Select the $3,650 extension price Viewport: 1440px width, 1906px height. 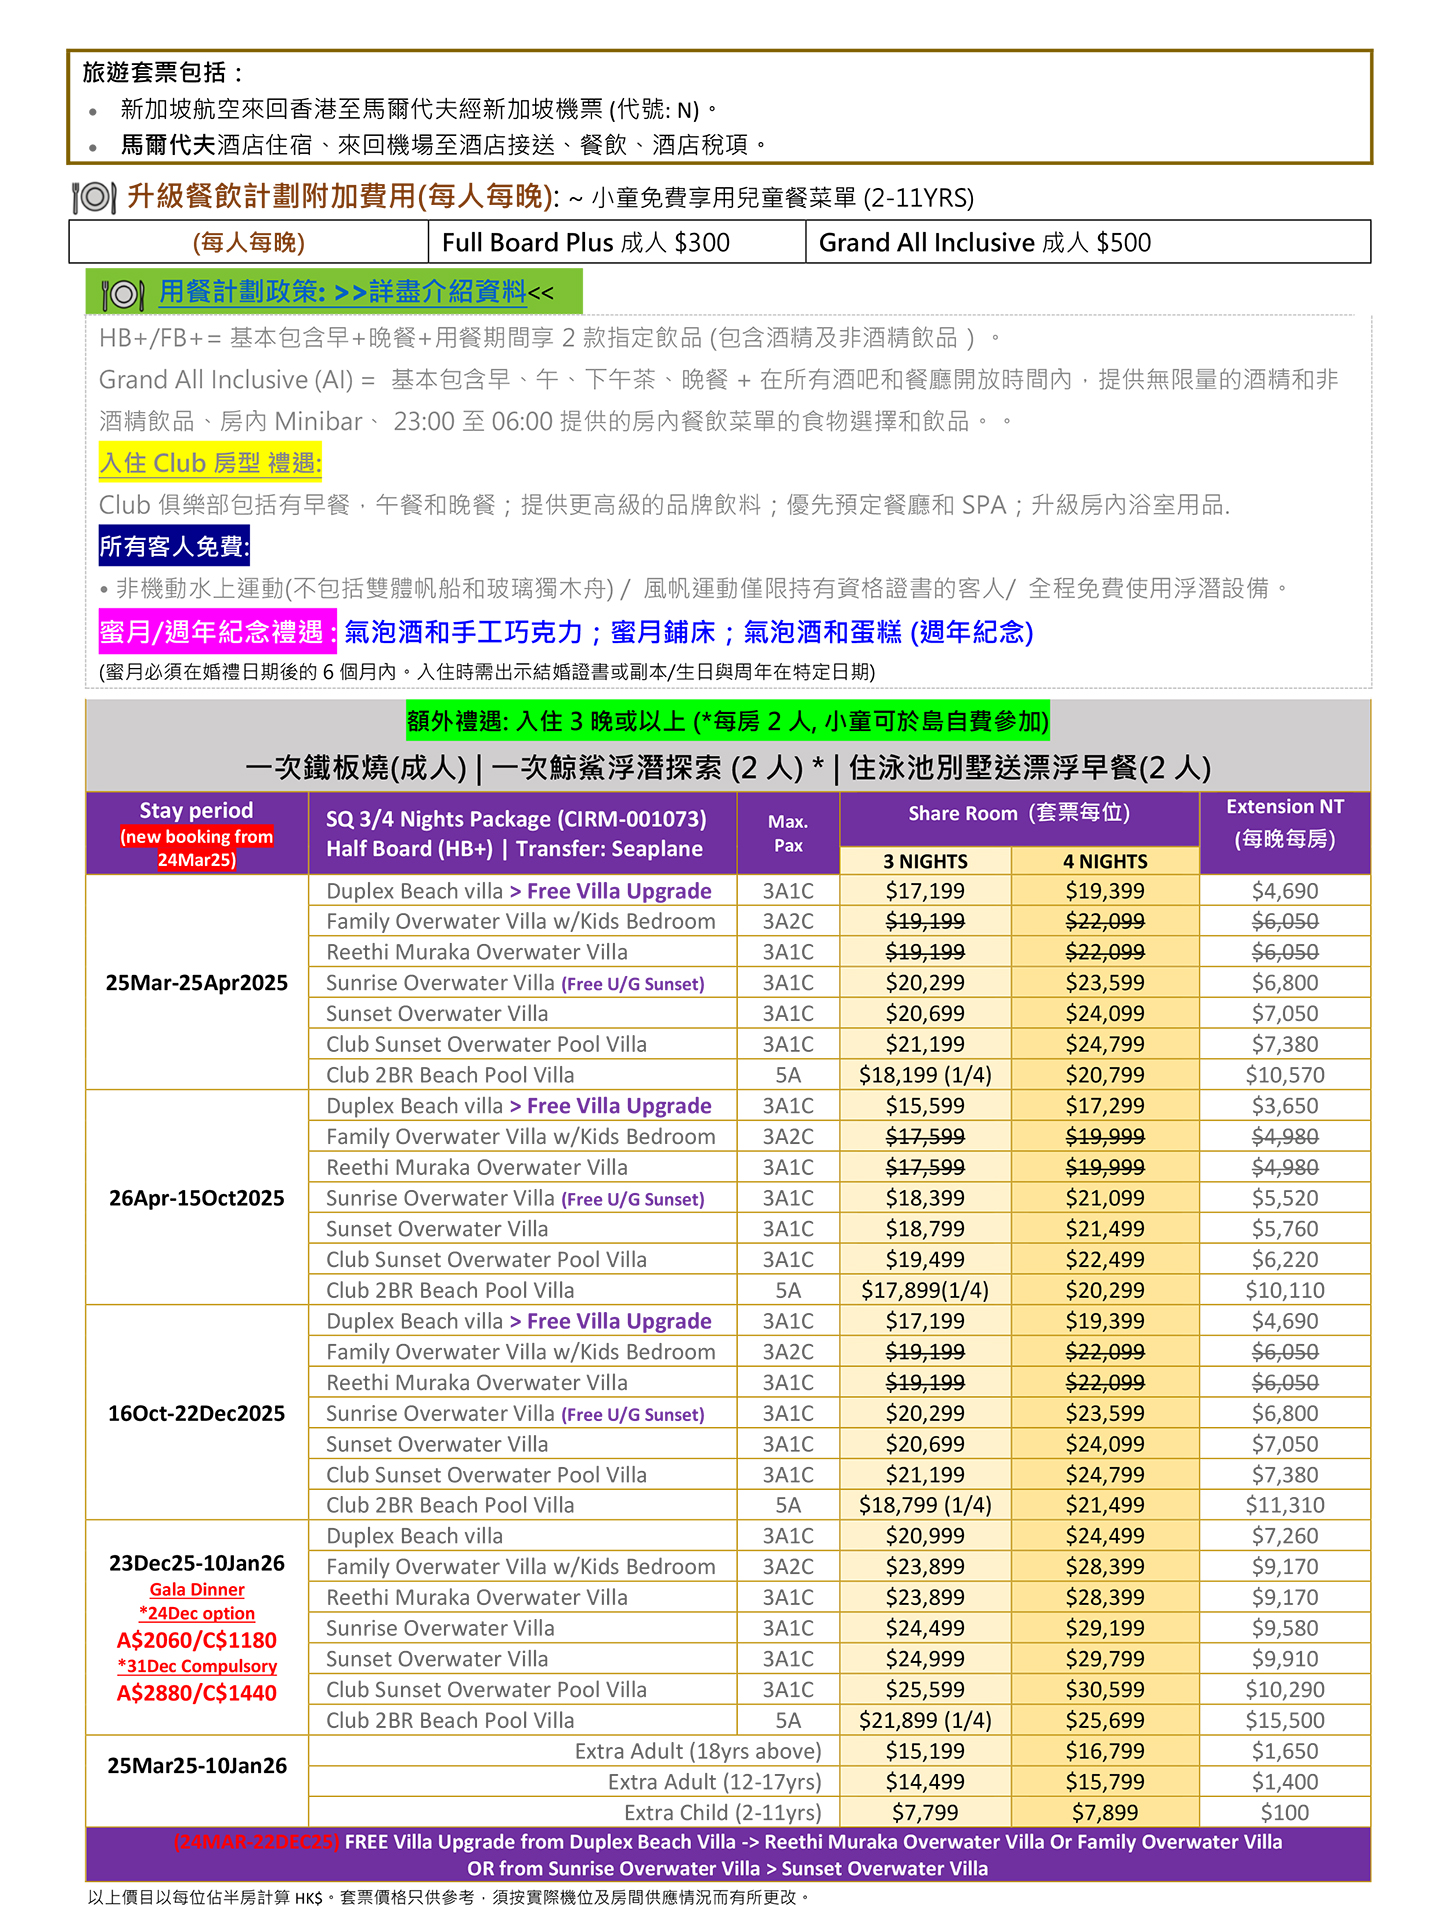point(1285,1106)
